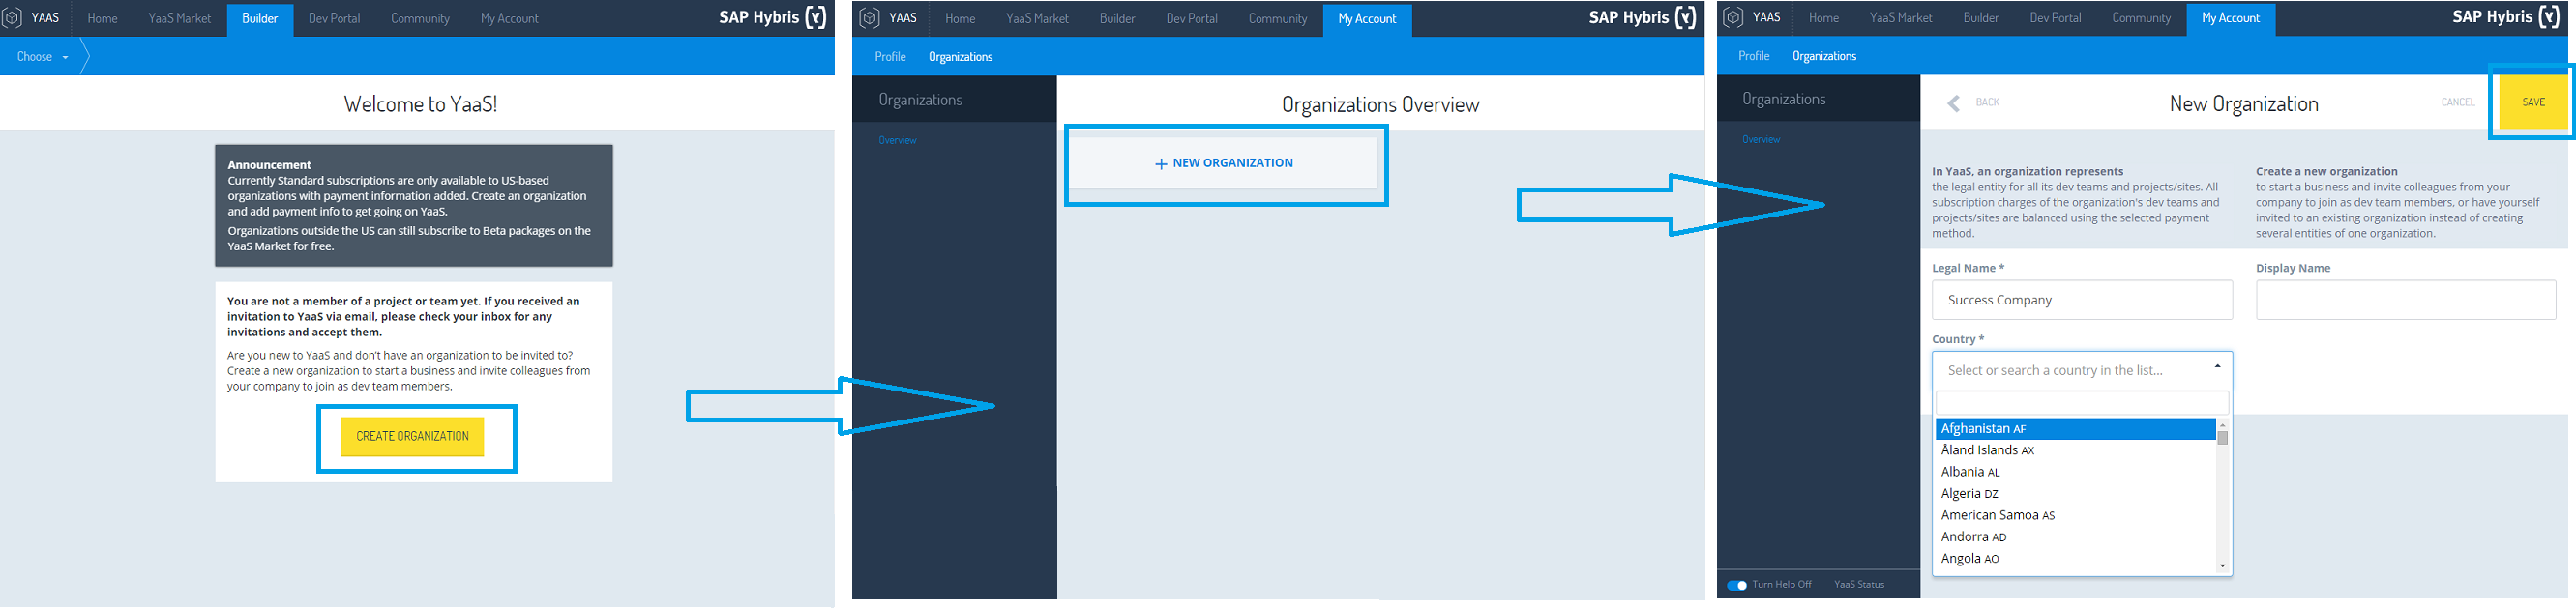The height and width of the screenshot is (609, 2576).
Task: Click the back chevron arrow icon
Action: (1953, 103)
